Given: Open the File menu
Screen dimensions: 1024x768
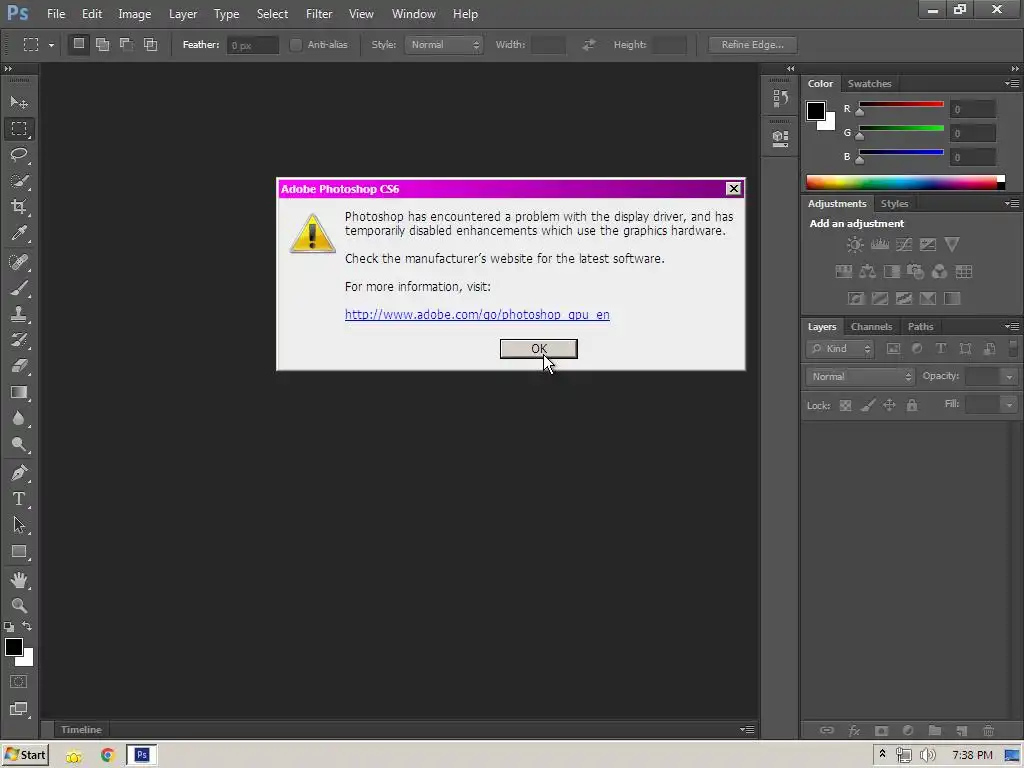Looking at the screenshot, I should click(x=56, y=14).
